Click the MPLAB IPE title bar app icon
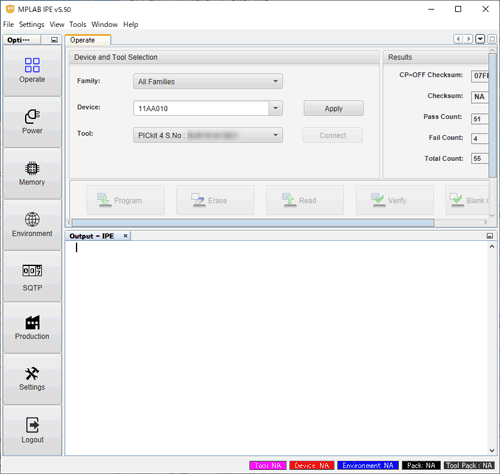 10,9
